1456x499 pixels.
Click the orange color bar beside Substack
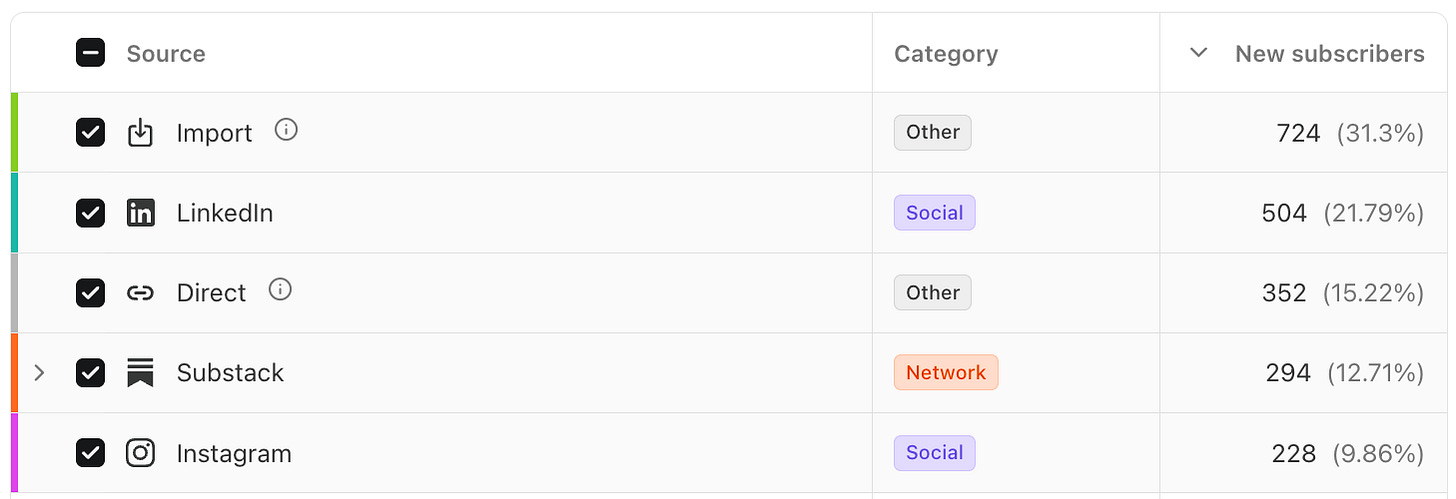point(14,373)
